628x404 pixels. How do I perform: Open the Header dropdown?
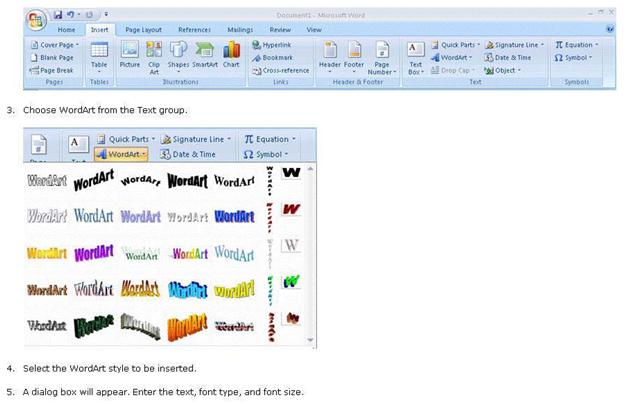[x=330, y=57]
